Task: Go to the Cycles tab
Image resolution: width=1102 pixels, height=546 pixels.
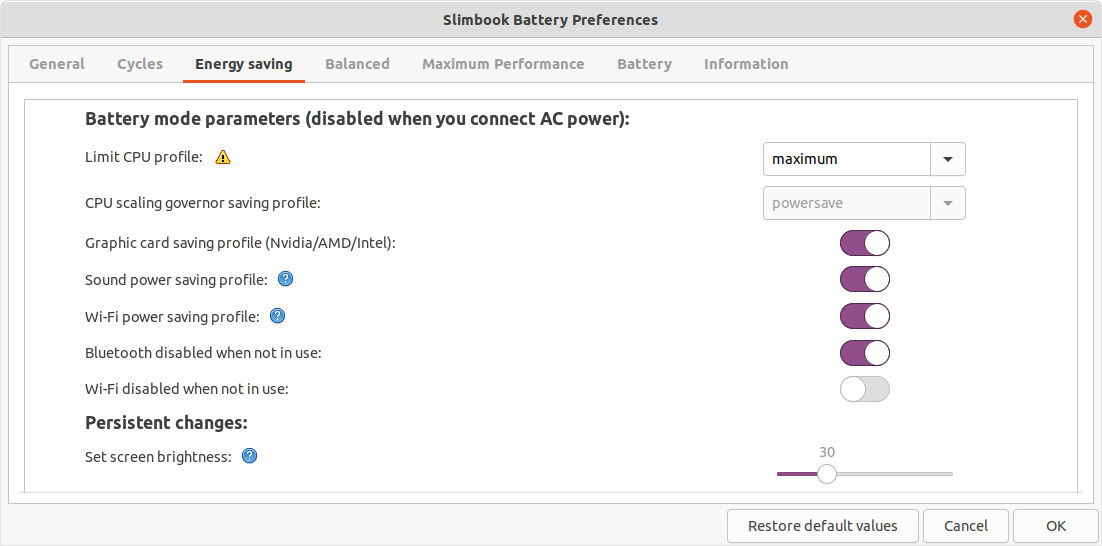Action: [x=140, y=64]
